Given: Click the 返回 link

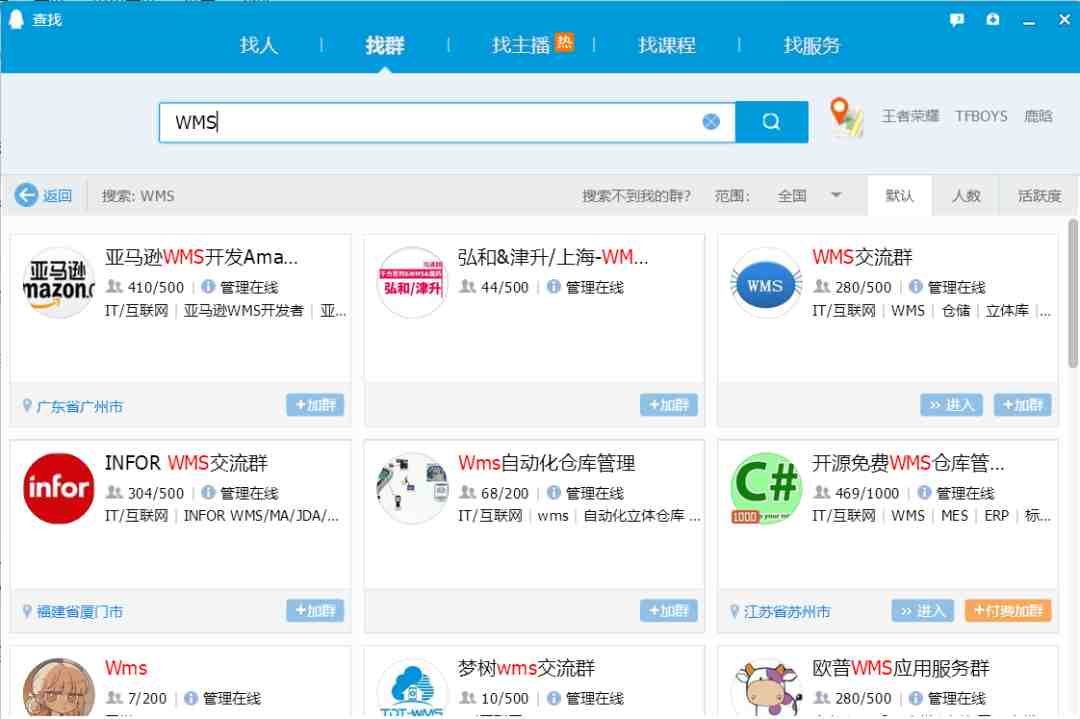Looking at the screenshot, I should (x=57, y=196).
